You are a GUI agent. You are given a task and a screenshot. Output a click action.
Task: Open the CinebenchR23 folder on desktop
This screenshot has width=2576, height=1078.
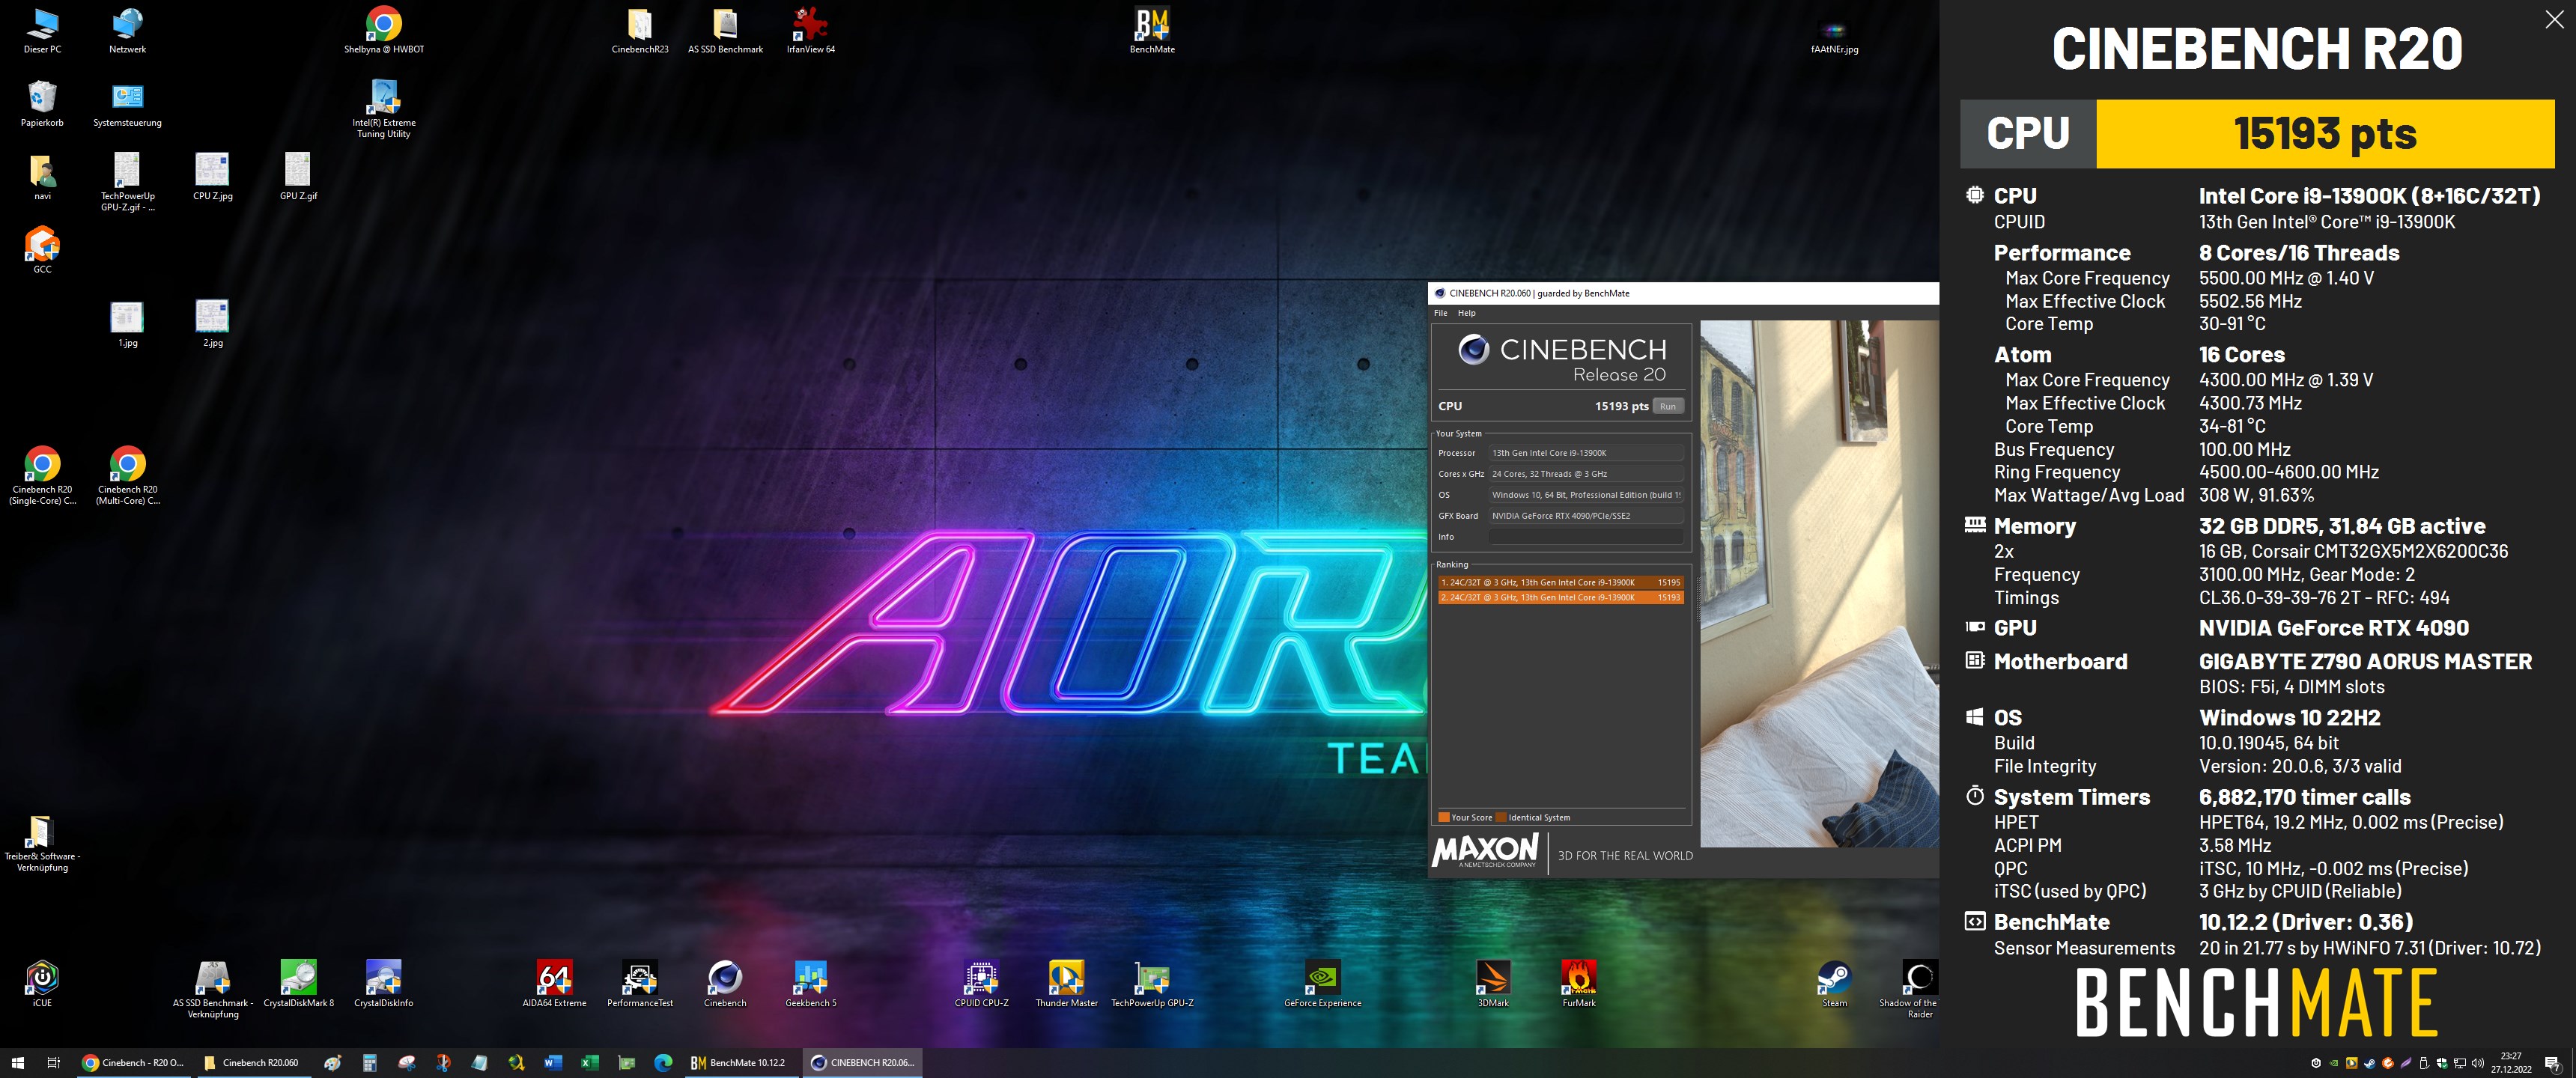pos(640,30)
